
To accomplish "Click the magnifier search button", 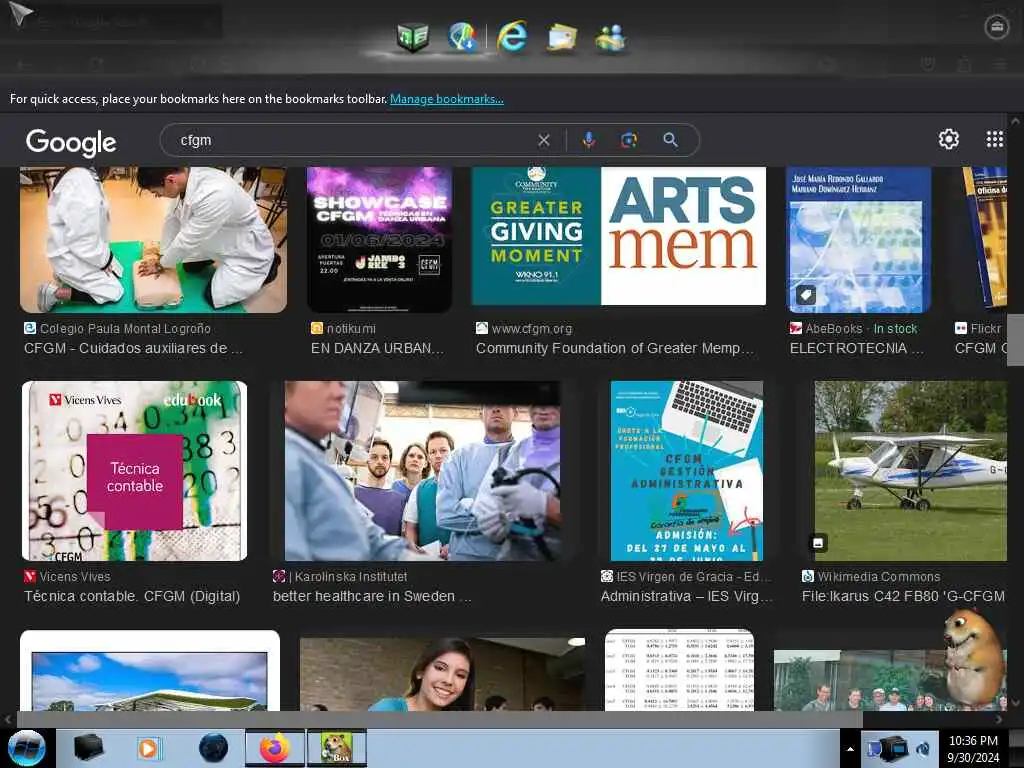I will pos(670,140).
